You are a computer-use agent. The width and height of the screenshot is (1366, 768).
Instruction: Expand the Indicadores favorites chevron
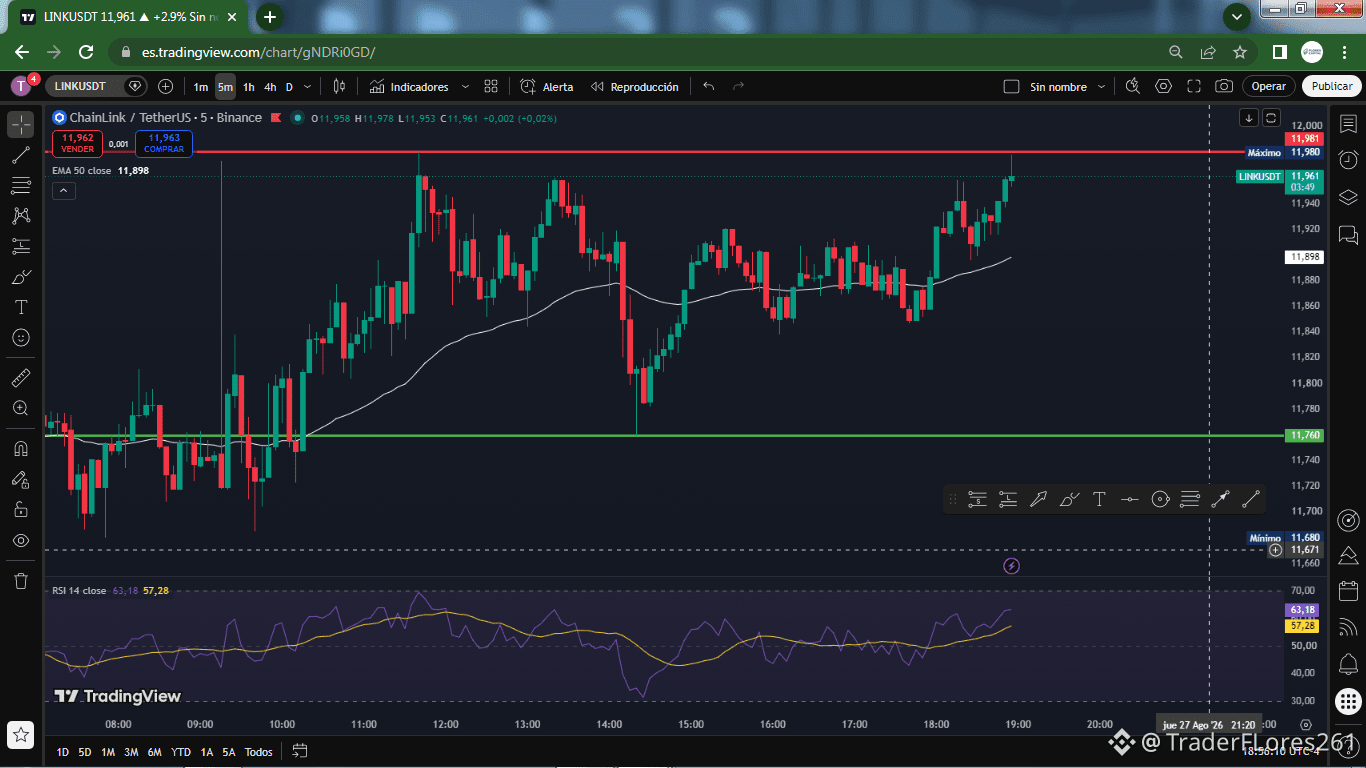(465, 87)
